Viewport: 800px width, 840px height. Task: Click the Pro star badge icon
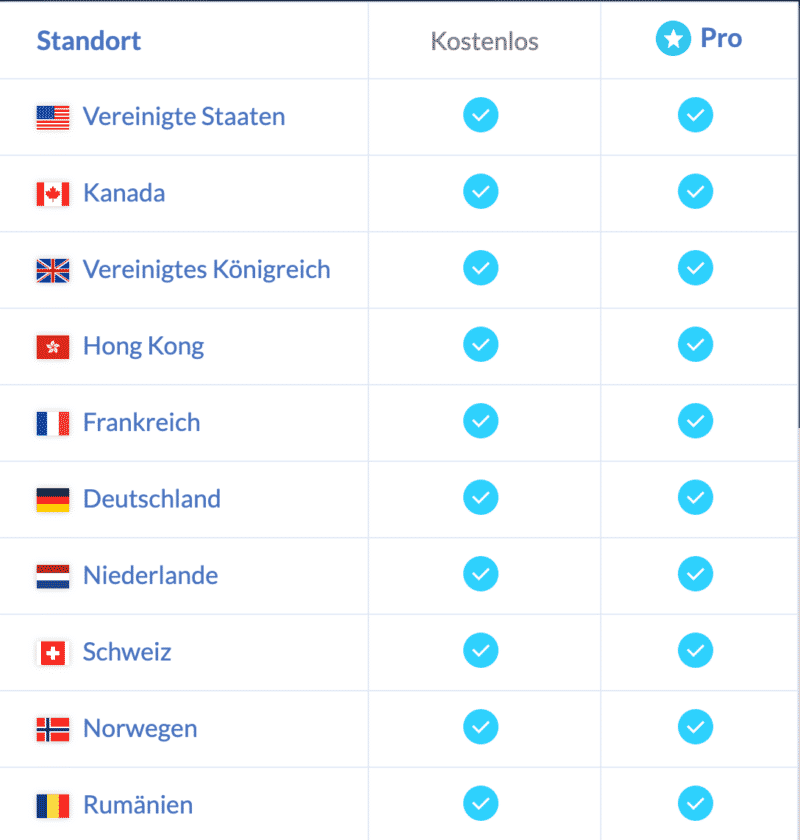(x=673, y=39)
